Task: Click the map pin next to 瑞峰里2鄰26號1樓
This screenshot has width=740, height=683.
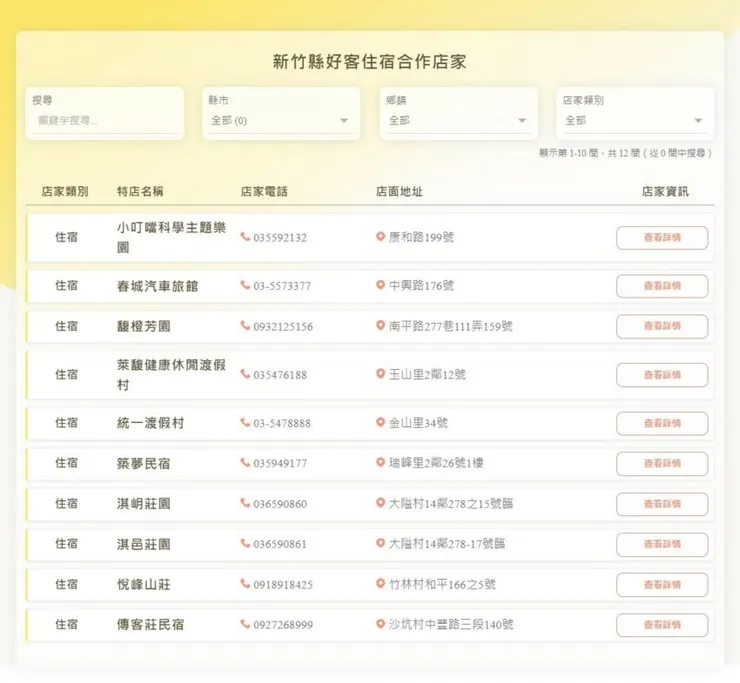Action: [380, 463]
